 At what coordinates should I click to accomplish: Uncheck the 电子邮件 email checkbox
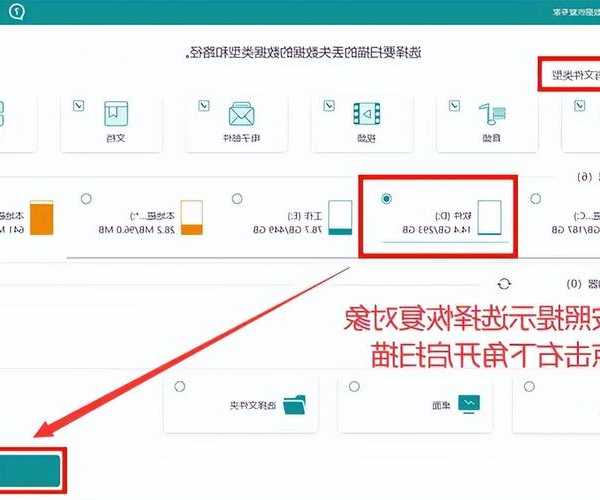(203, 102)
